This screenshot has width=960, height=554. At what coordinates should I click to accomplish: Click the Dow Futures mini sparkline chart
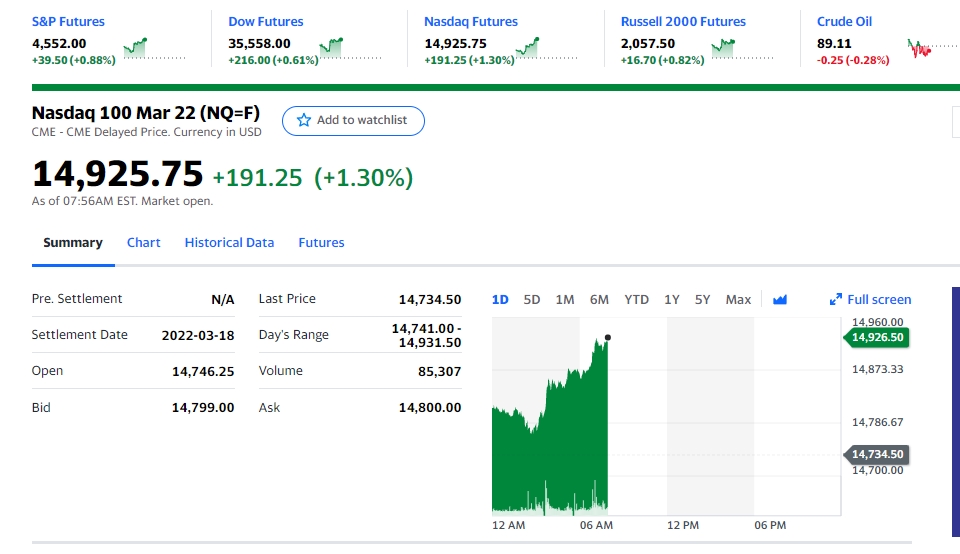point(350,48)
